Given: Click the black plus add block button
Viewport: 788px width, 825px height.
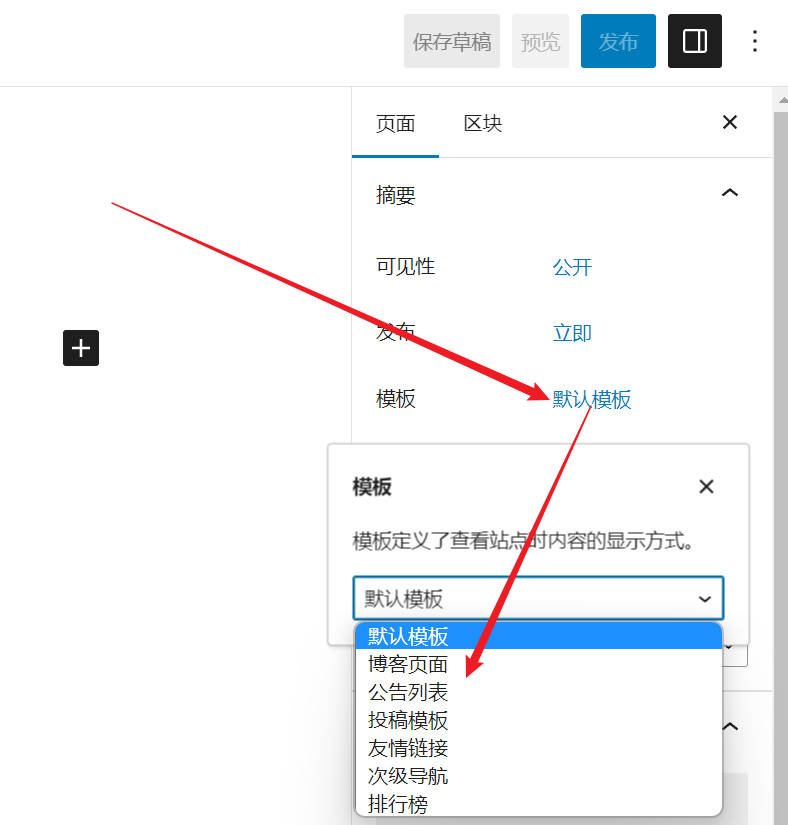Looking at the screenshot, I should point(81,348).
